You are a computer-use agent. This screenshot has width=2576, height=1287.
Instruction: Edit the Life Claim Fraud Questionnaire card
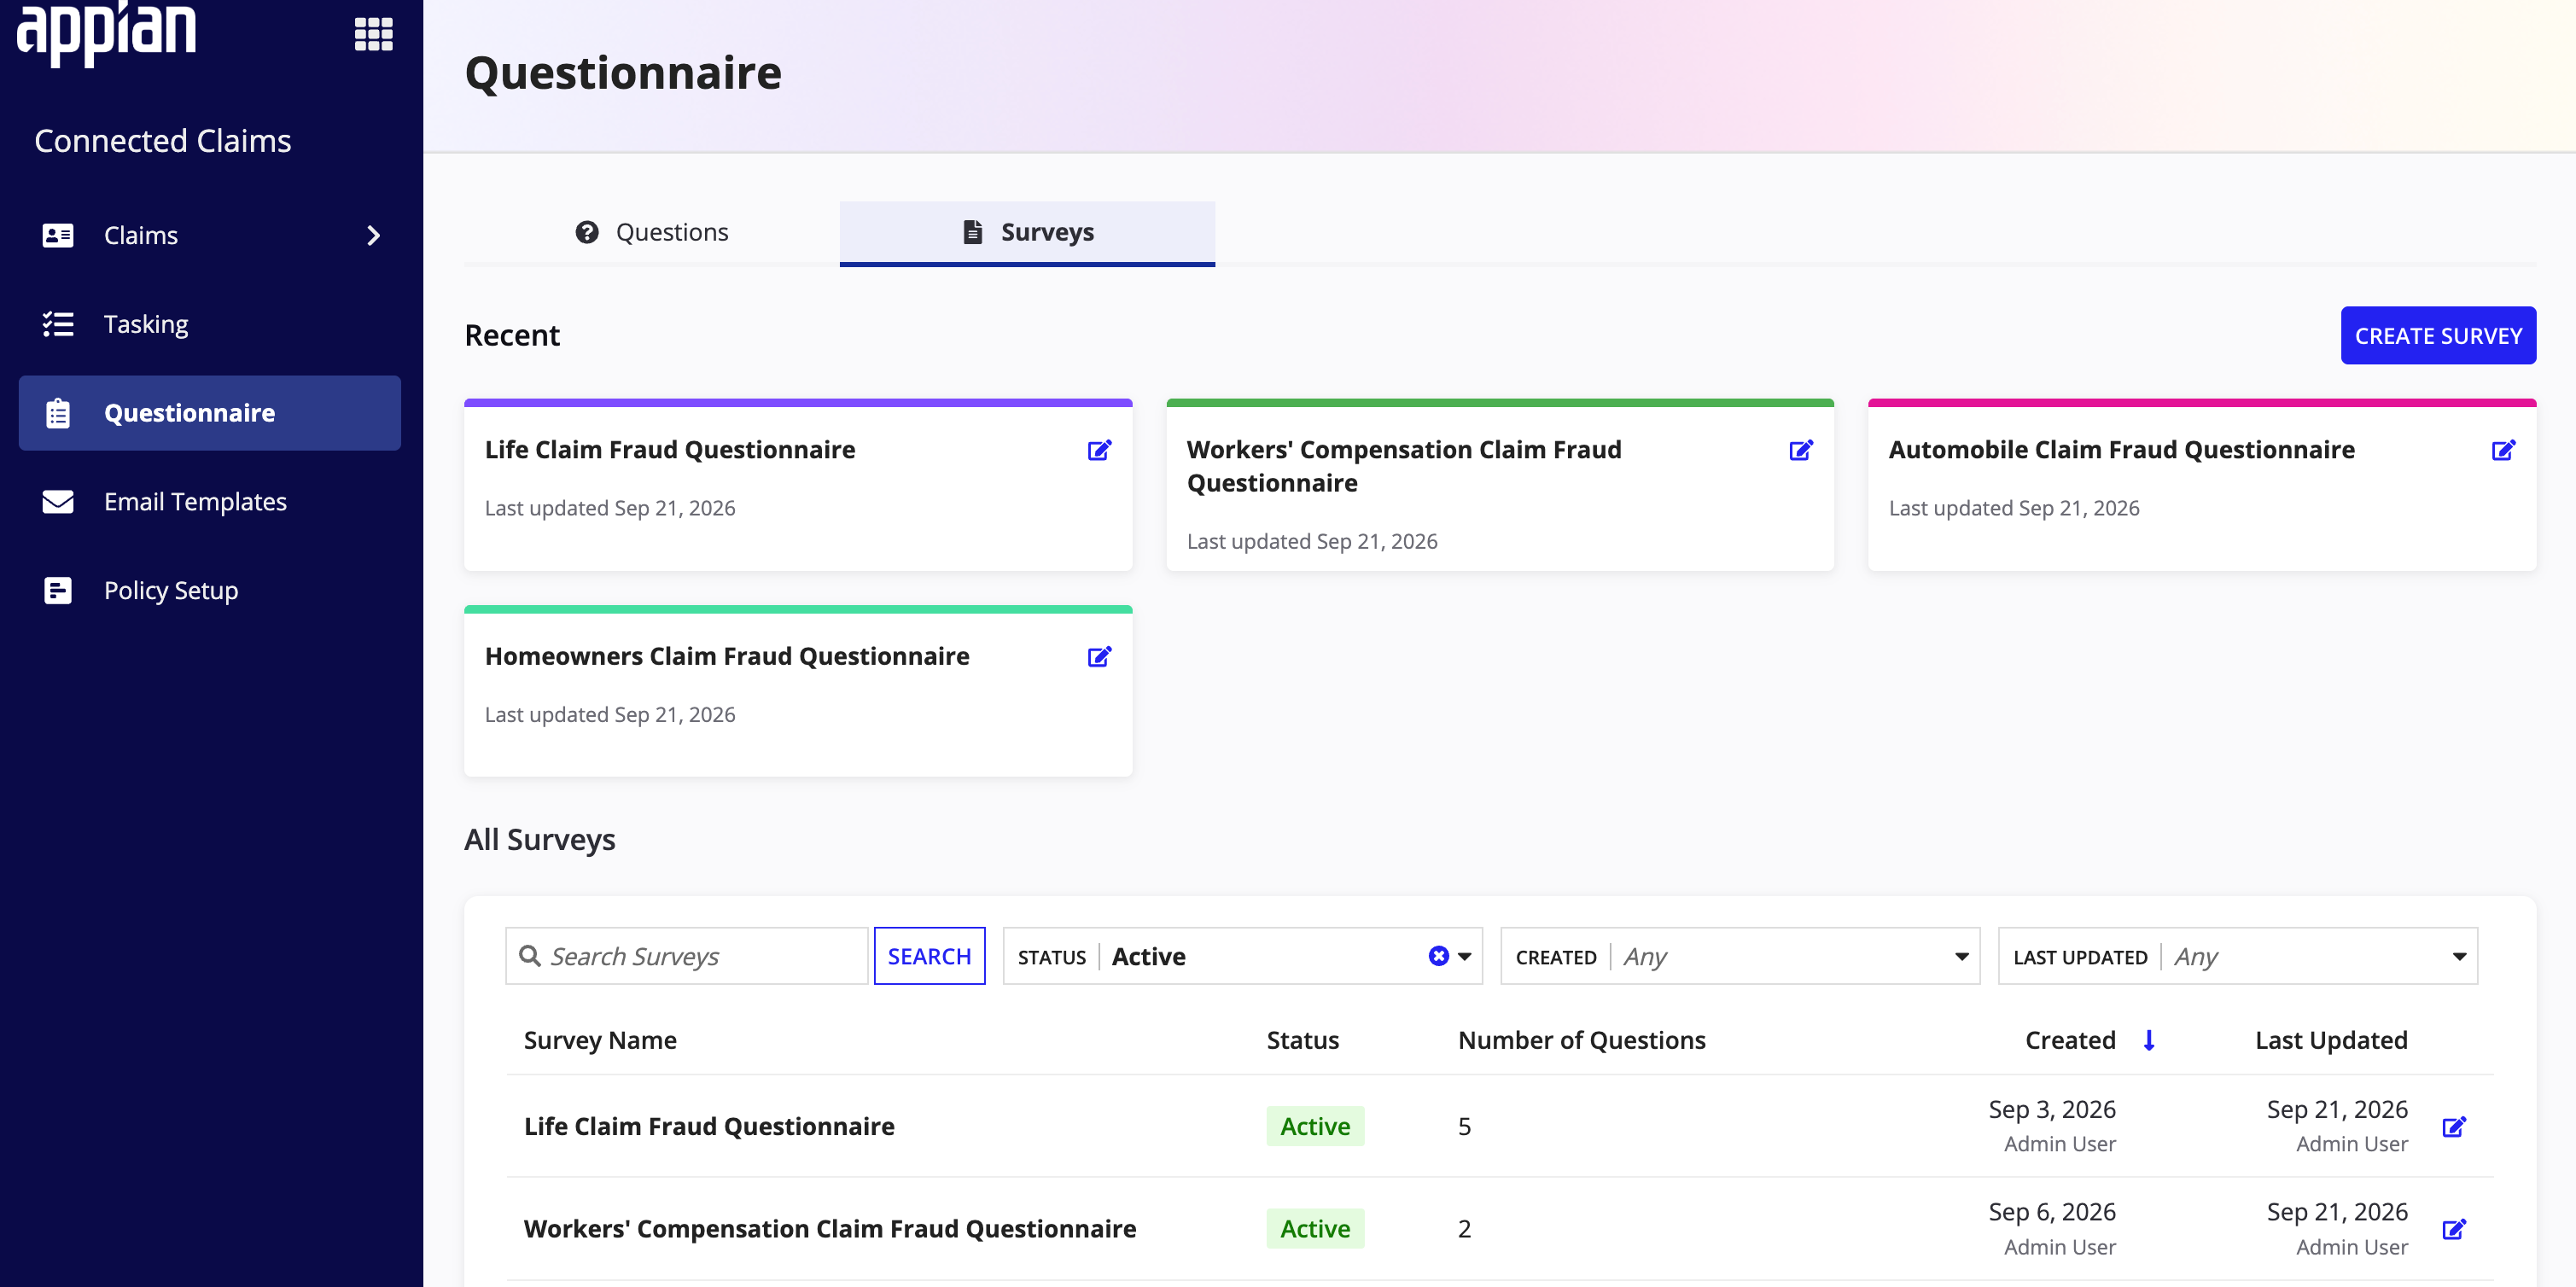tap(1099, 450)
